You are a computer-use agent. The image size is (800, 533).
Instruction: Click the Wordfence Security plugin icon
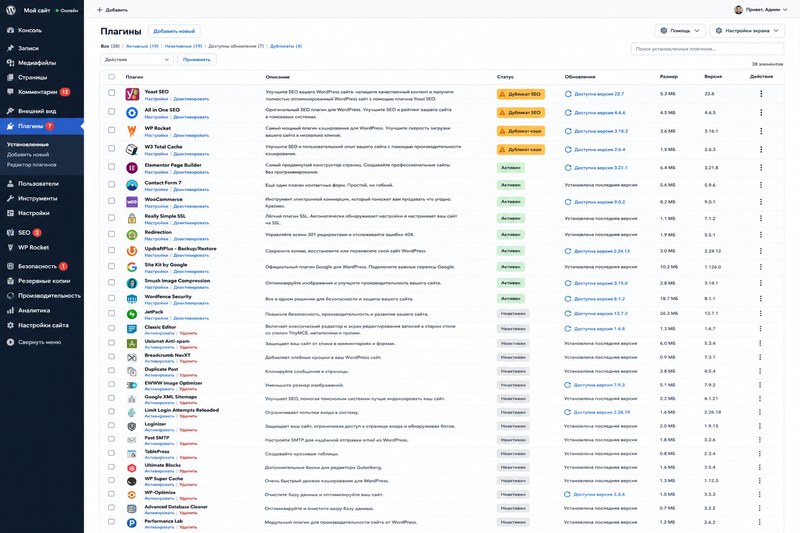tap(132, 299)
